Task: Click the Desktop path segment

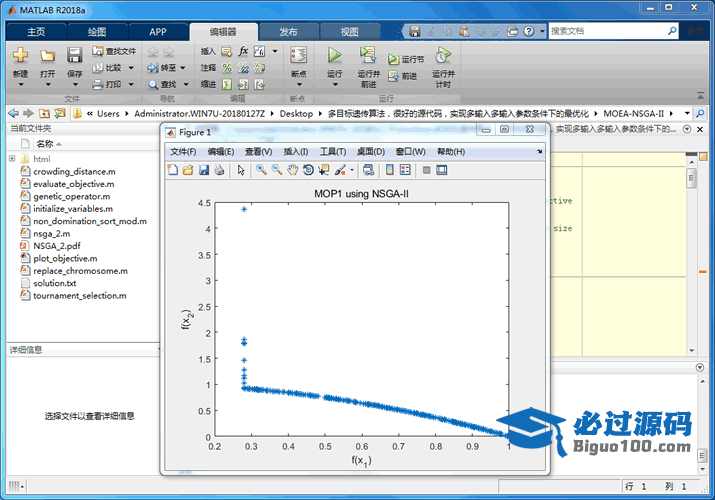Action: pos(296,113)
